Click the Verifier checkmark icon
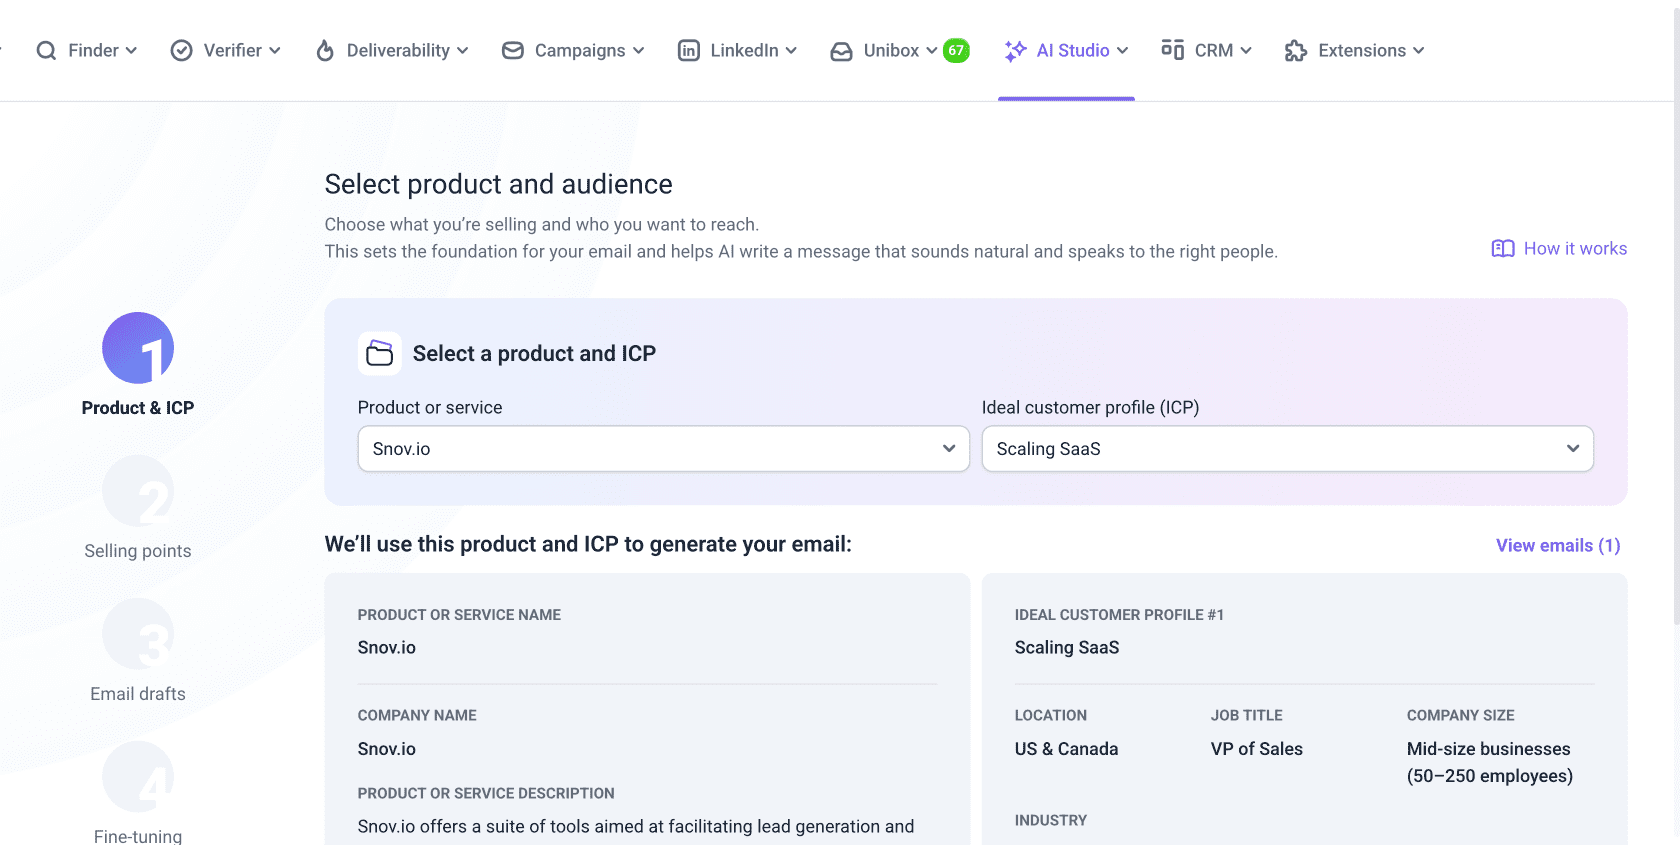The image size is (1680, 845). click(181, 51)
